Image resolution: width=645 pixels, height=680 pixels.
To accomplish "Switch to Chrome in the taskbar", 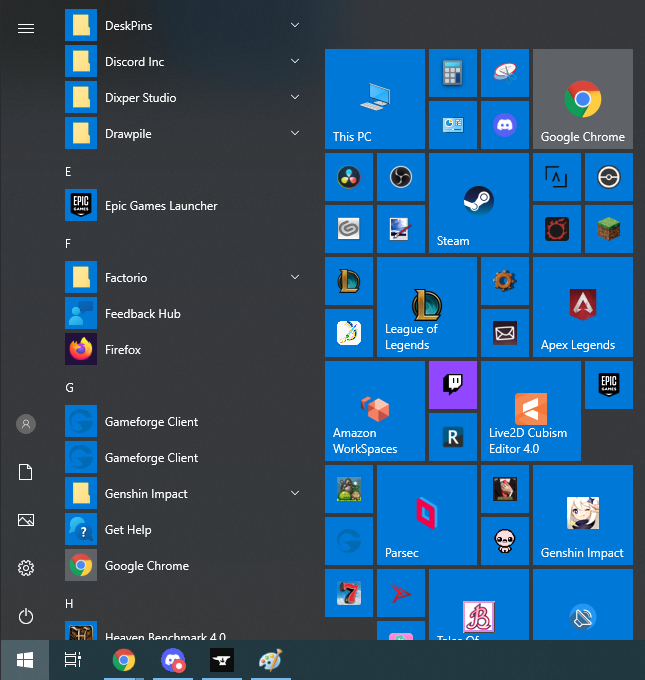I will 124,660.
